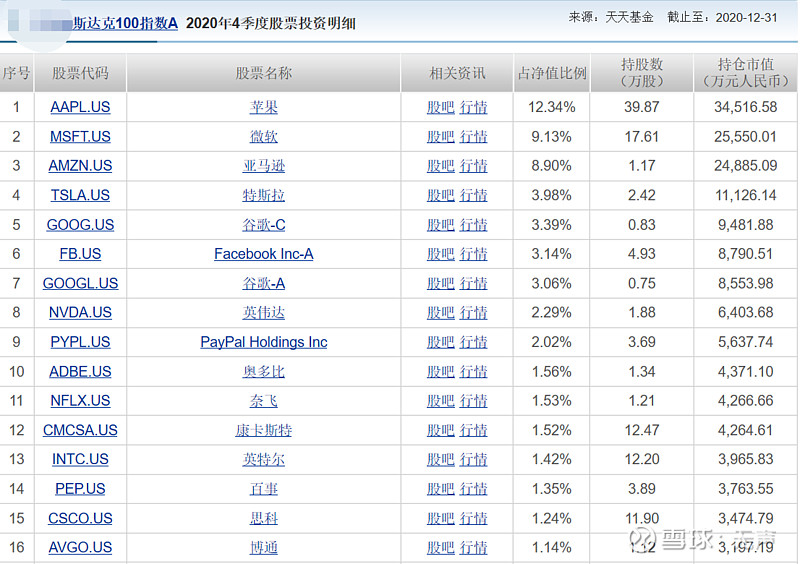800x564 pixels.
Task: Select the 持仓市值 column header
Action: (x=745, y=73)
